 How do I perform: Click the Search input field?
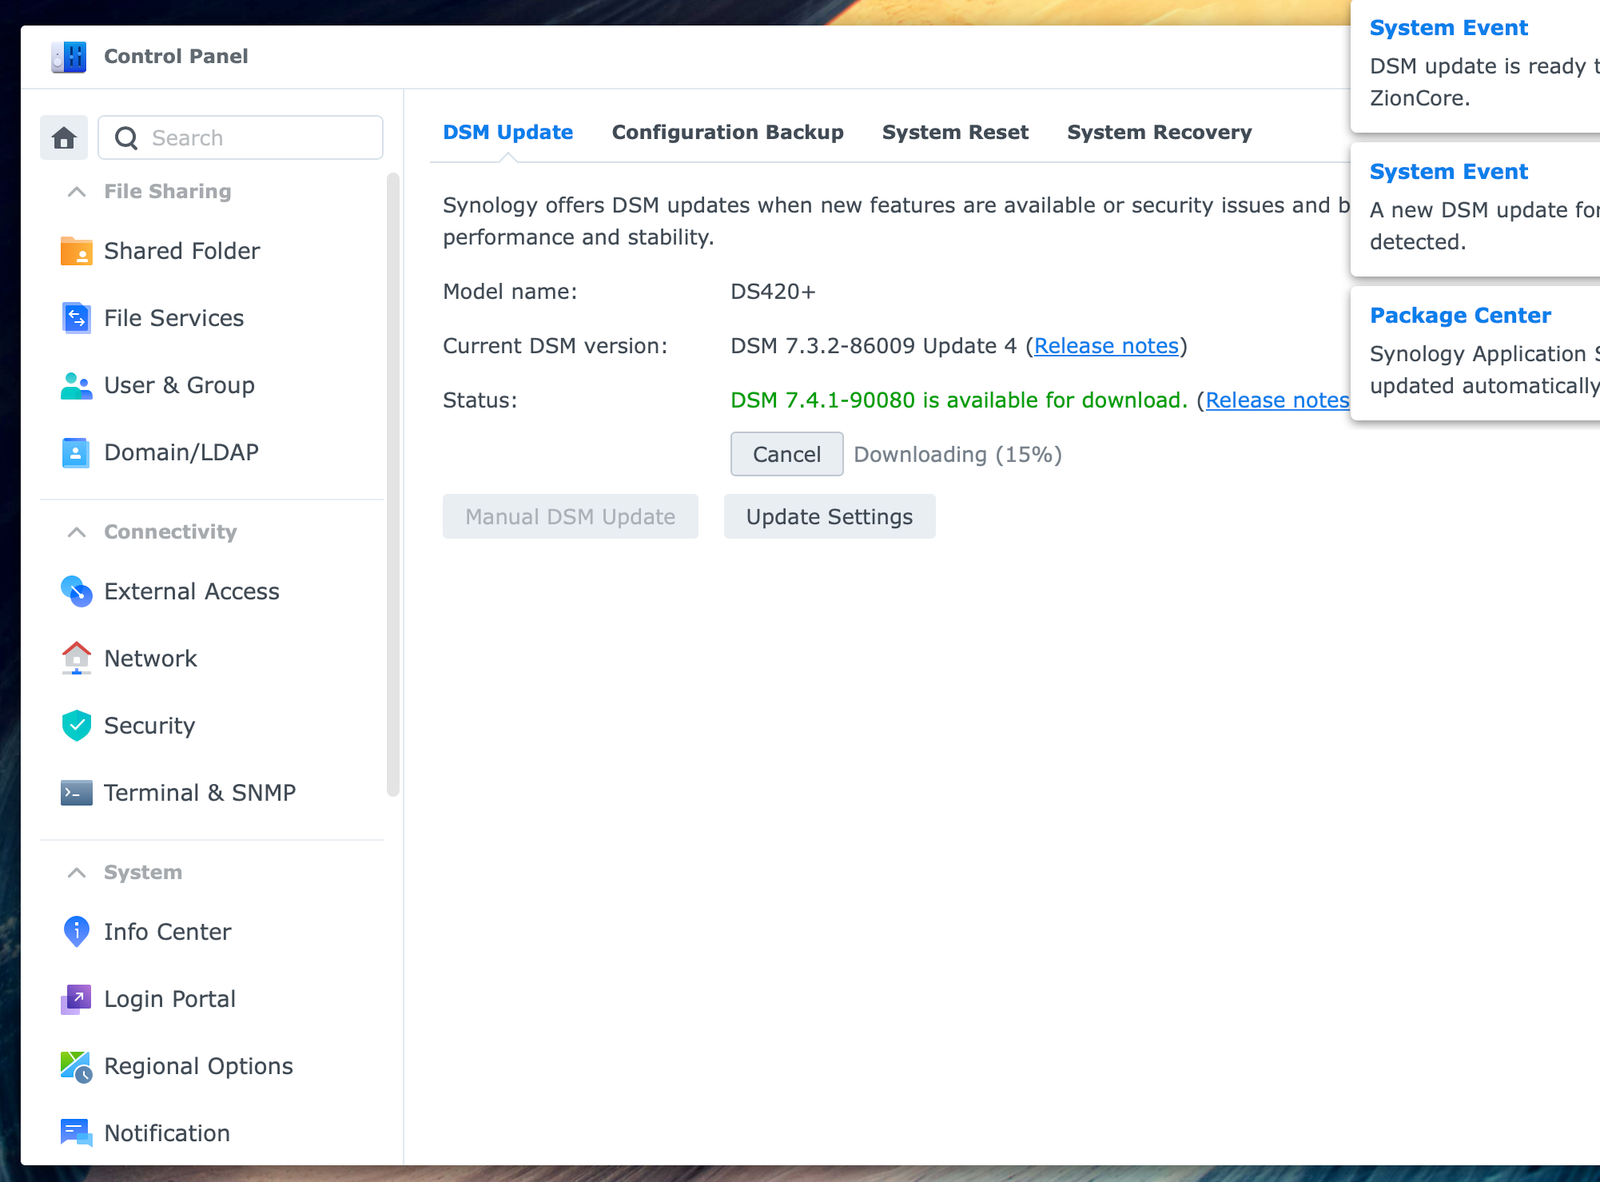pos(240,138)
